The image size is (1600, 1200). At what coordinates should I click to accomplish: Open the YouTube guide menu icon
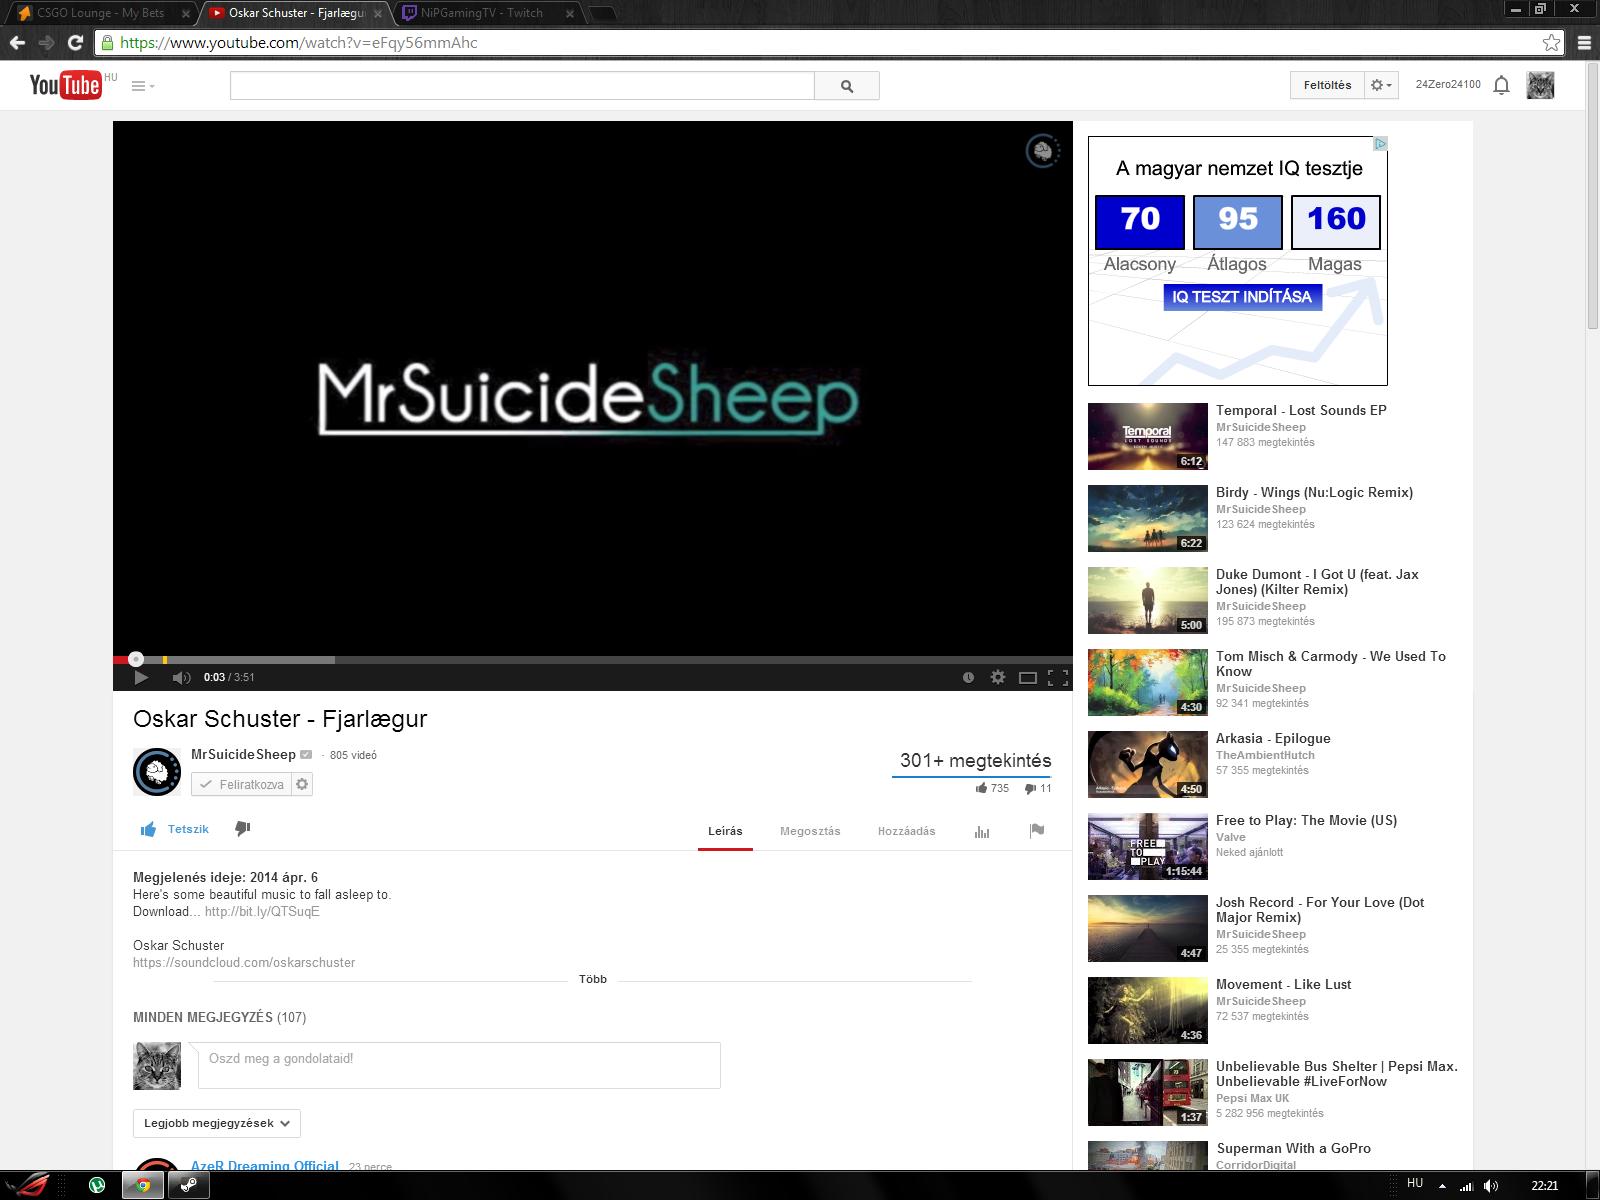(143, 86)
